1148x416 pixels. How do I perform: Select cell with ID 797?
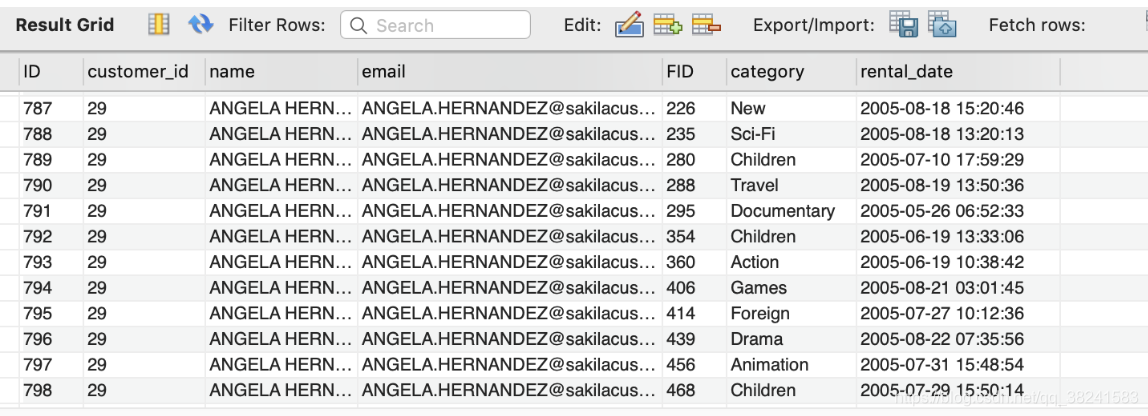[x=51, y=365]
